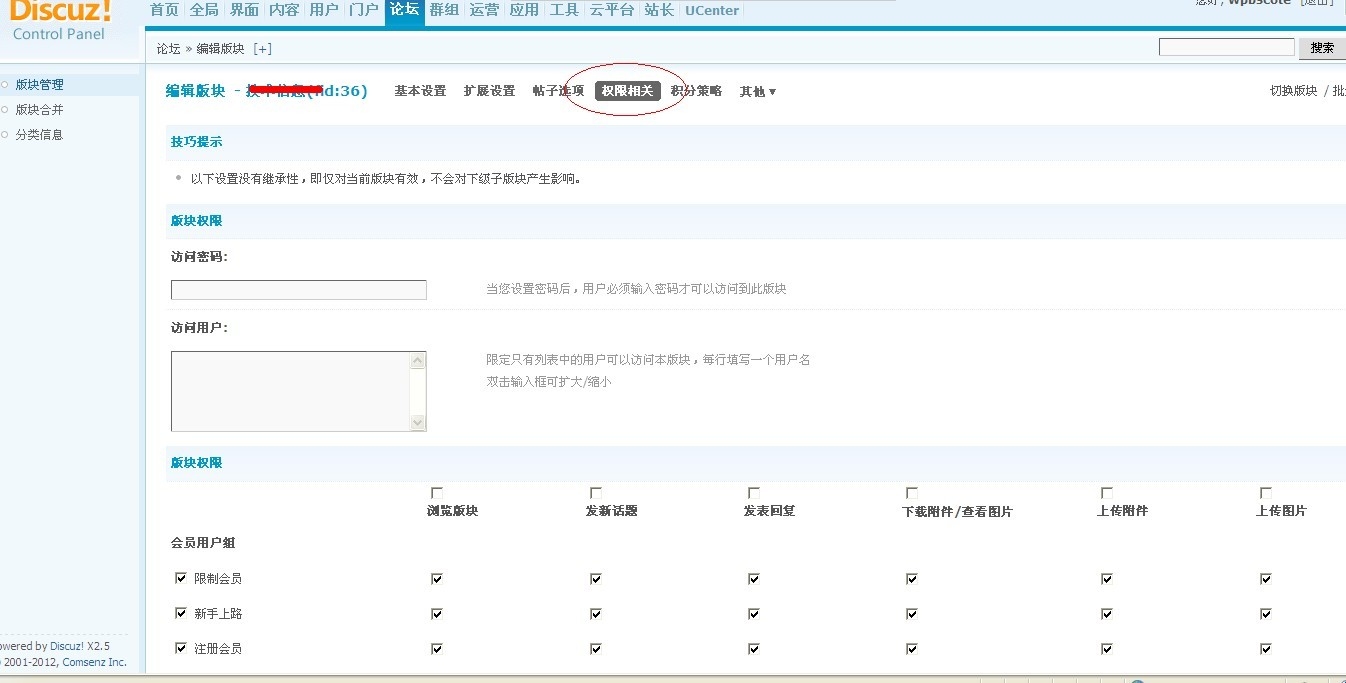Uncheck 注册会员's 上传图片 permission checkbox
1346x683 pixels.
pos(1265,648)
